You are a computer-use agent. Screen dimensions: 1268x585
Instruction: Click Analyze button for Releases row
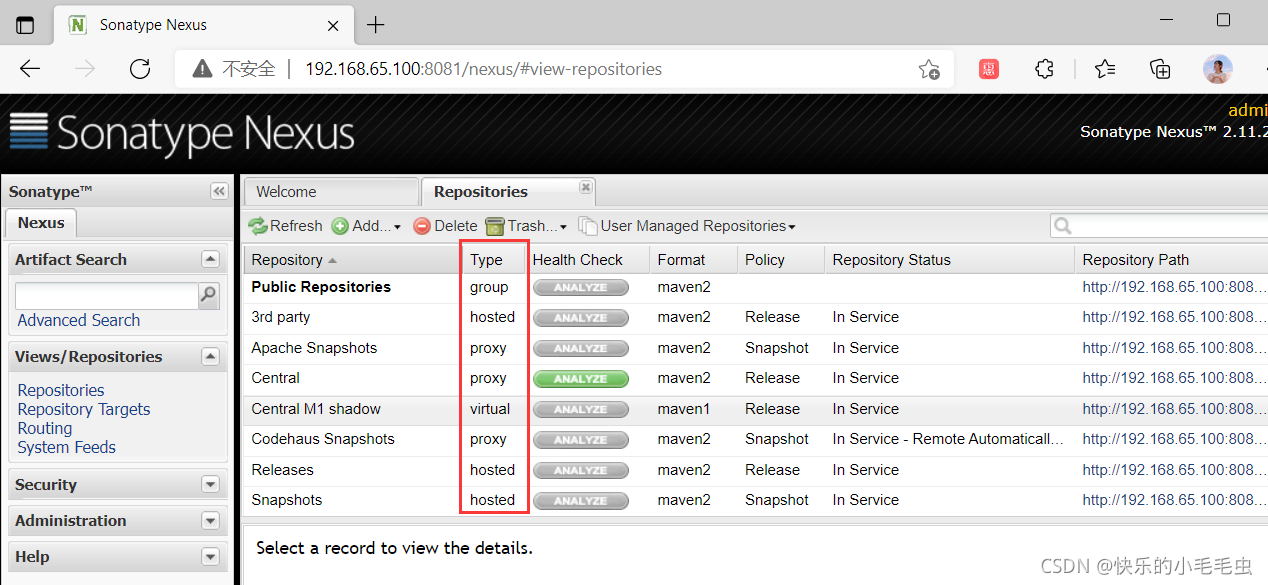(581, 470)
